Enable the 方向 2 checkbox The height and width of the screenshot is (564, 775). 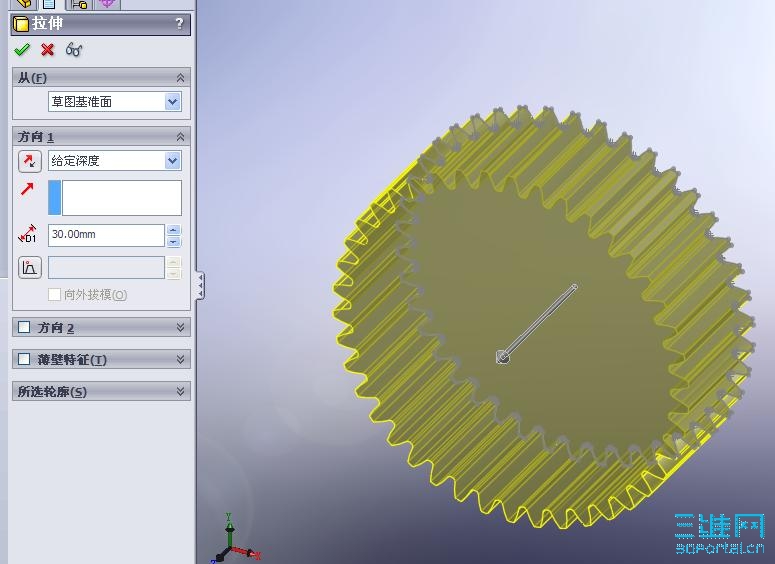click(24, 327)
